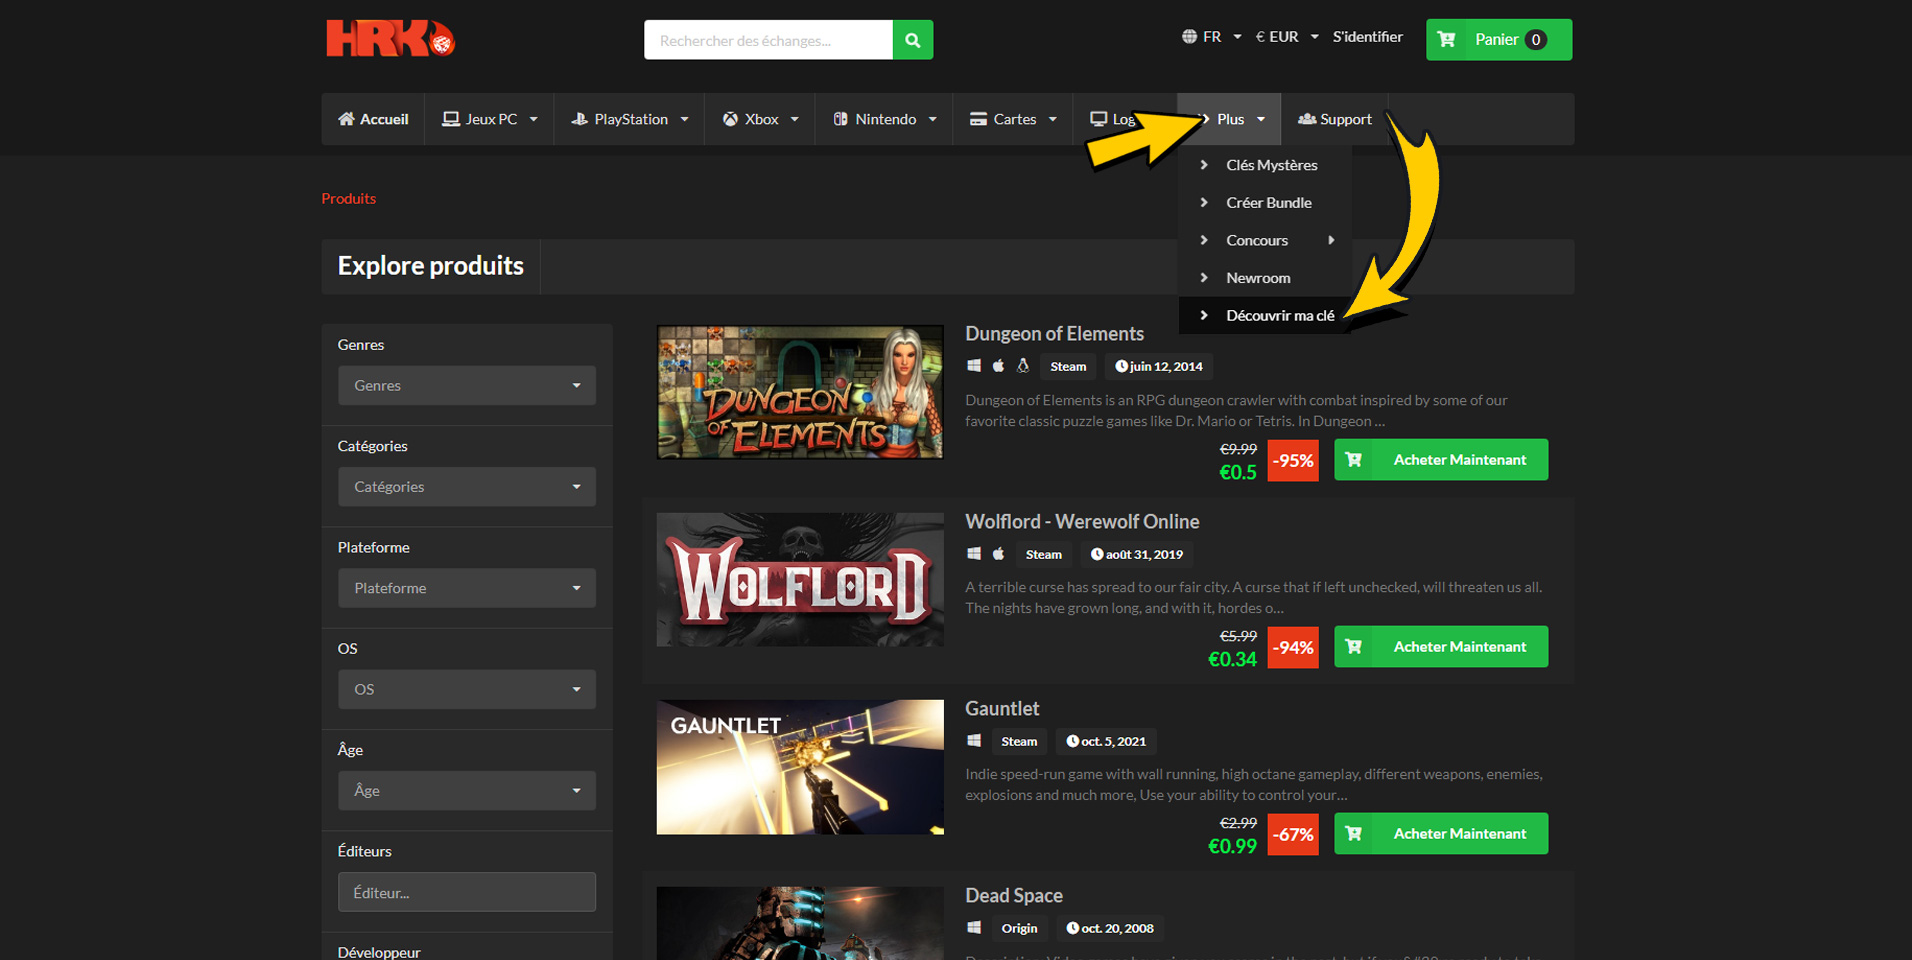Image resolution: width=1912 pixels, height=960 pixels.
Task: Open the Nintendo navigation menu
Action: [885, 119]
